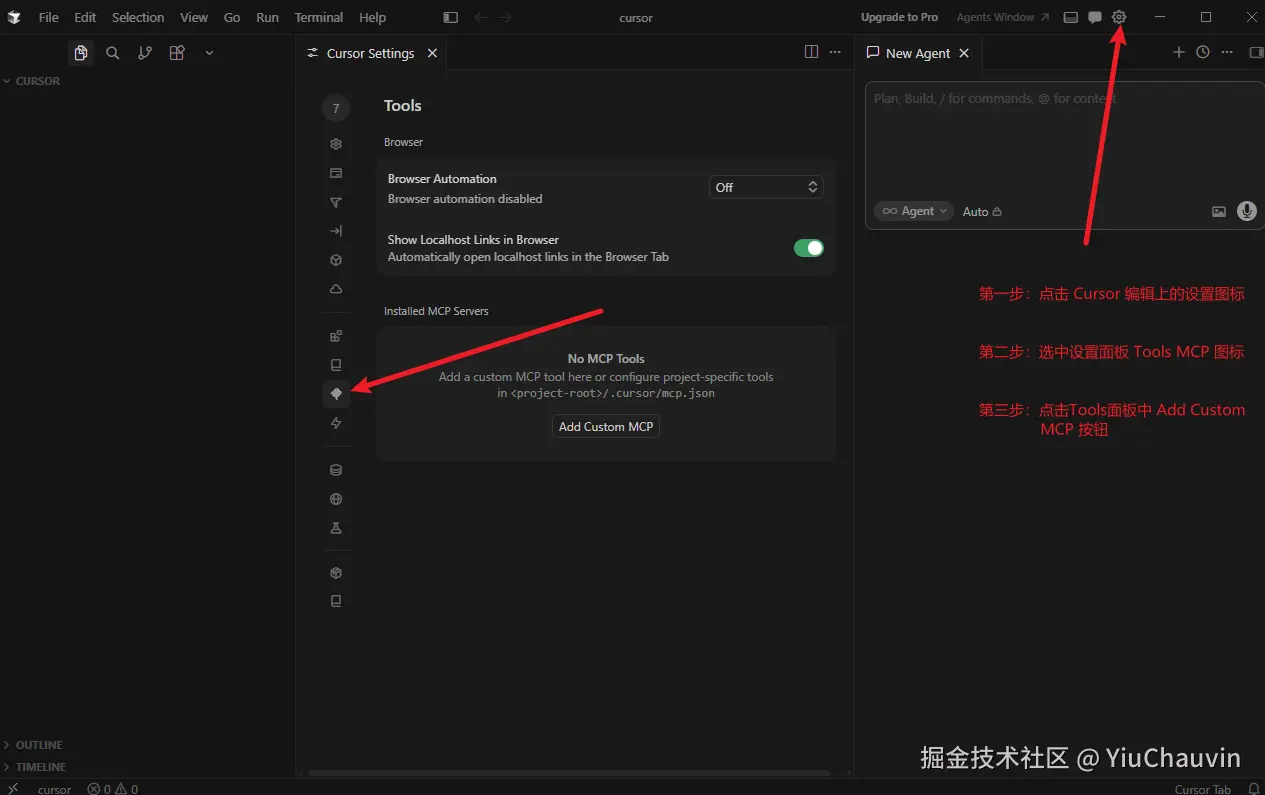This screenshot has height=795, width=1265.
Task: Toggle the primary sidebar layout icon
Action: [x=451, y=17]
